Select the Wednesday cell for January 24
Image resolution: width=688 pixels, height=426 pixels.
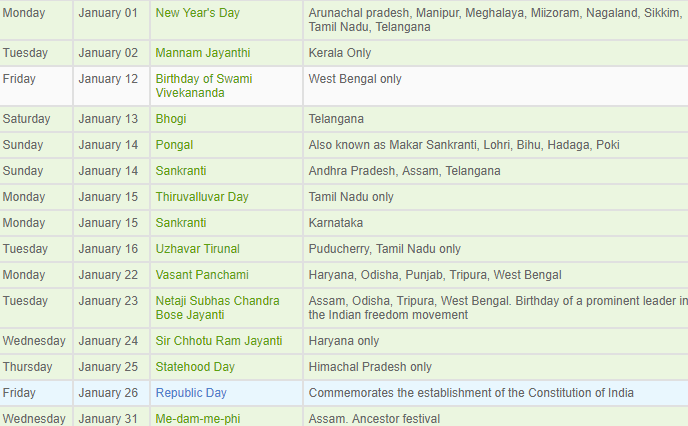pyautogui.click(x=36, y=341)
